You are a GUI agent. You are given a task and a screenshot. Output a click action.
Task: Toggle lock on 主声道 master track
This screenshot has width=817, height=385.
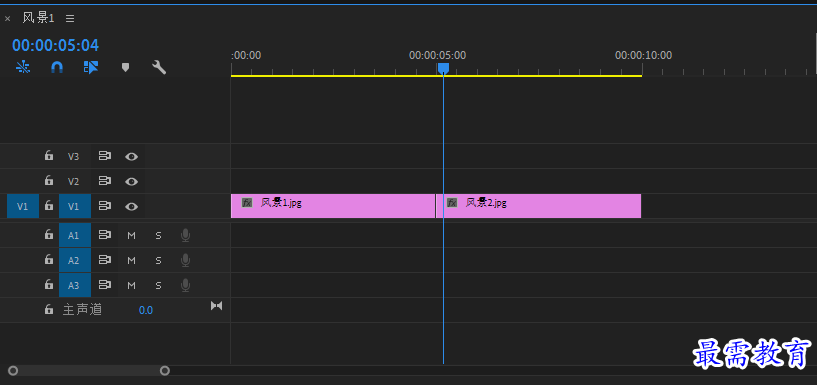pos(48,309)
